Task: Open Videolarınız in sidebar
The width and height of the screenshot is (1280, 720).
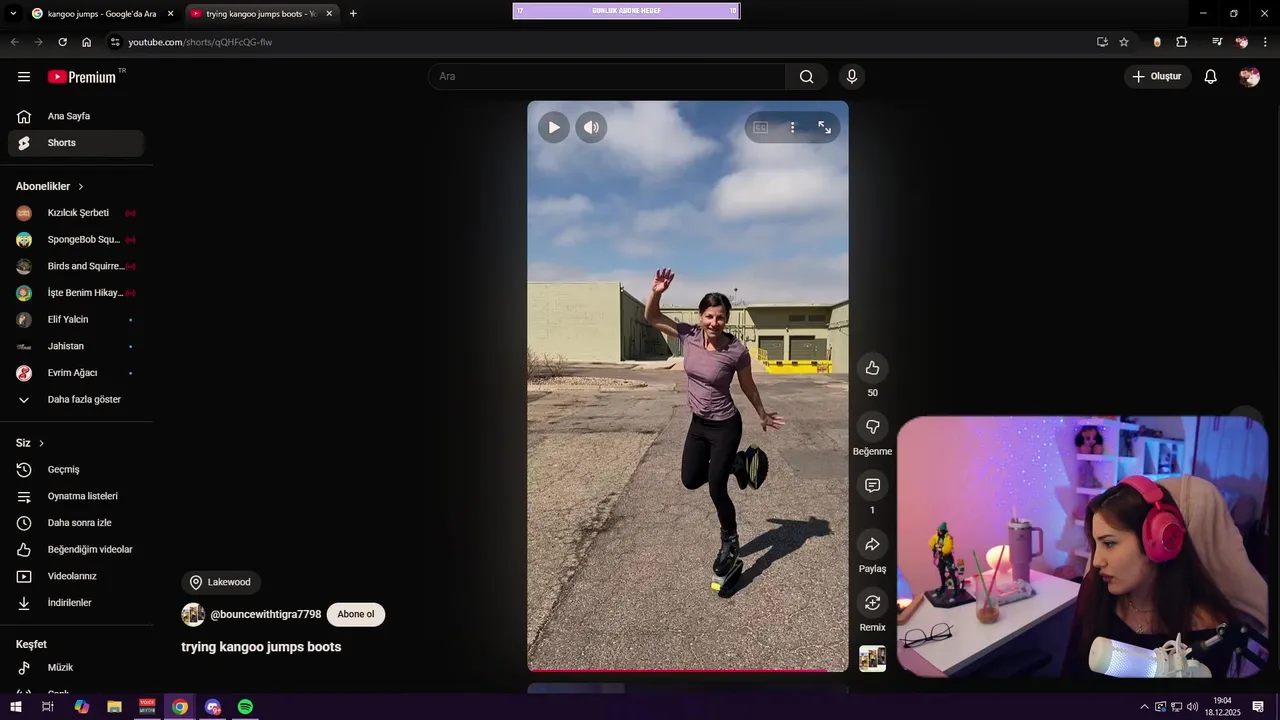Action: click(76, 576)
